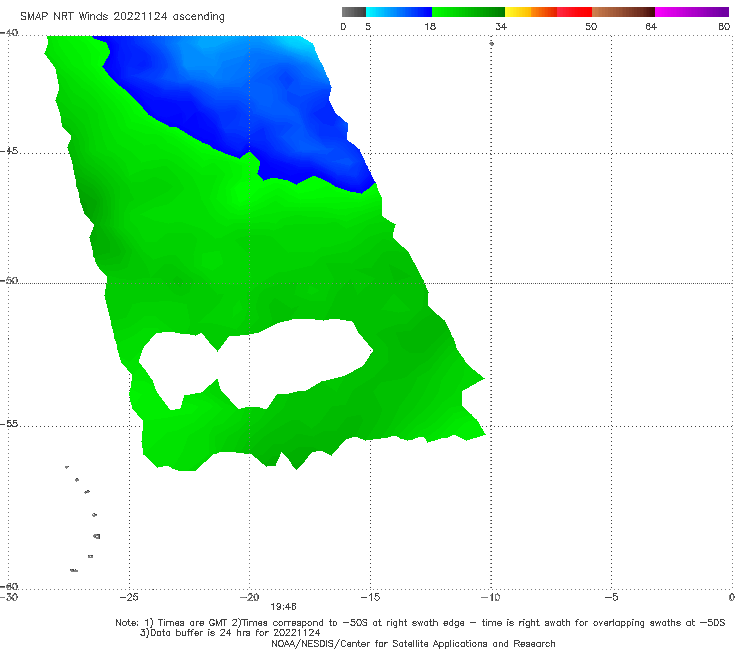Screen dimensions: 740x650
Task: Click the longitude label "-5"
Action: [611, 597]
